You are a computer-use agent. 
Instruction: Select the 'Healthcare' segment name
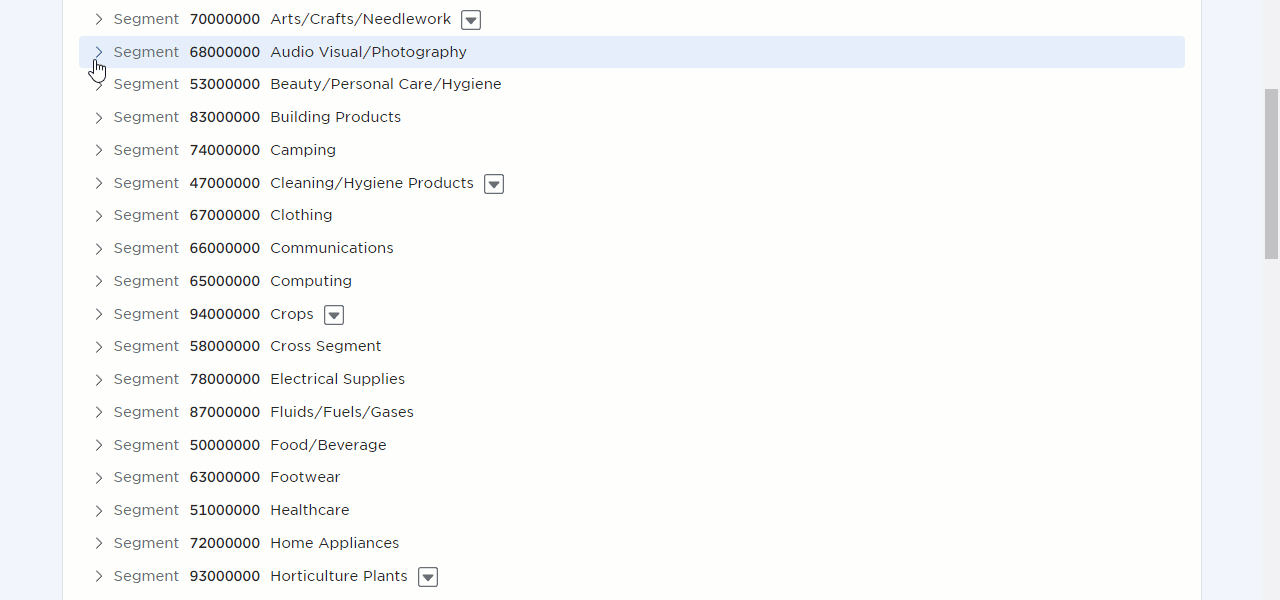310,510
